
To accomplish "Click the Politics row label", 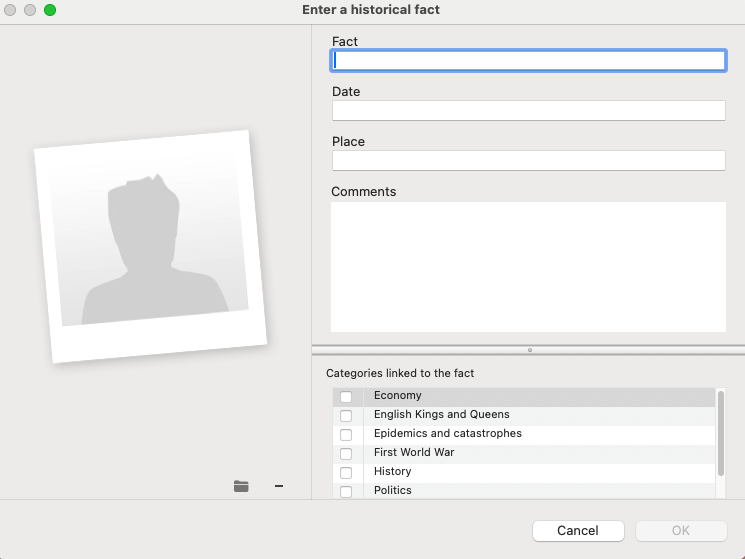I will click(x=392, y=490).
